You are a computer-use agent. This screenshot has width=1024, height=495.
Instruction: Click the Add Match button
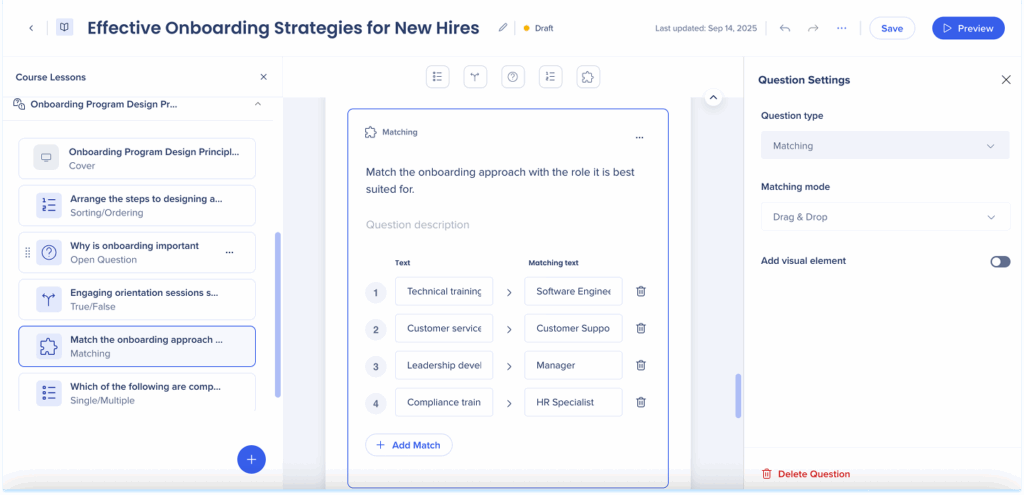(409, 445)
